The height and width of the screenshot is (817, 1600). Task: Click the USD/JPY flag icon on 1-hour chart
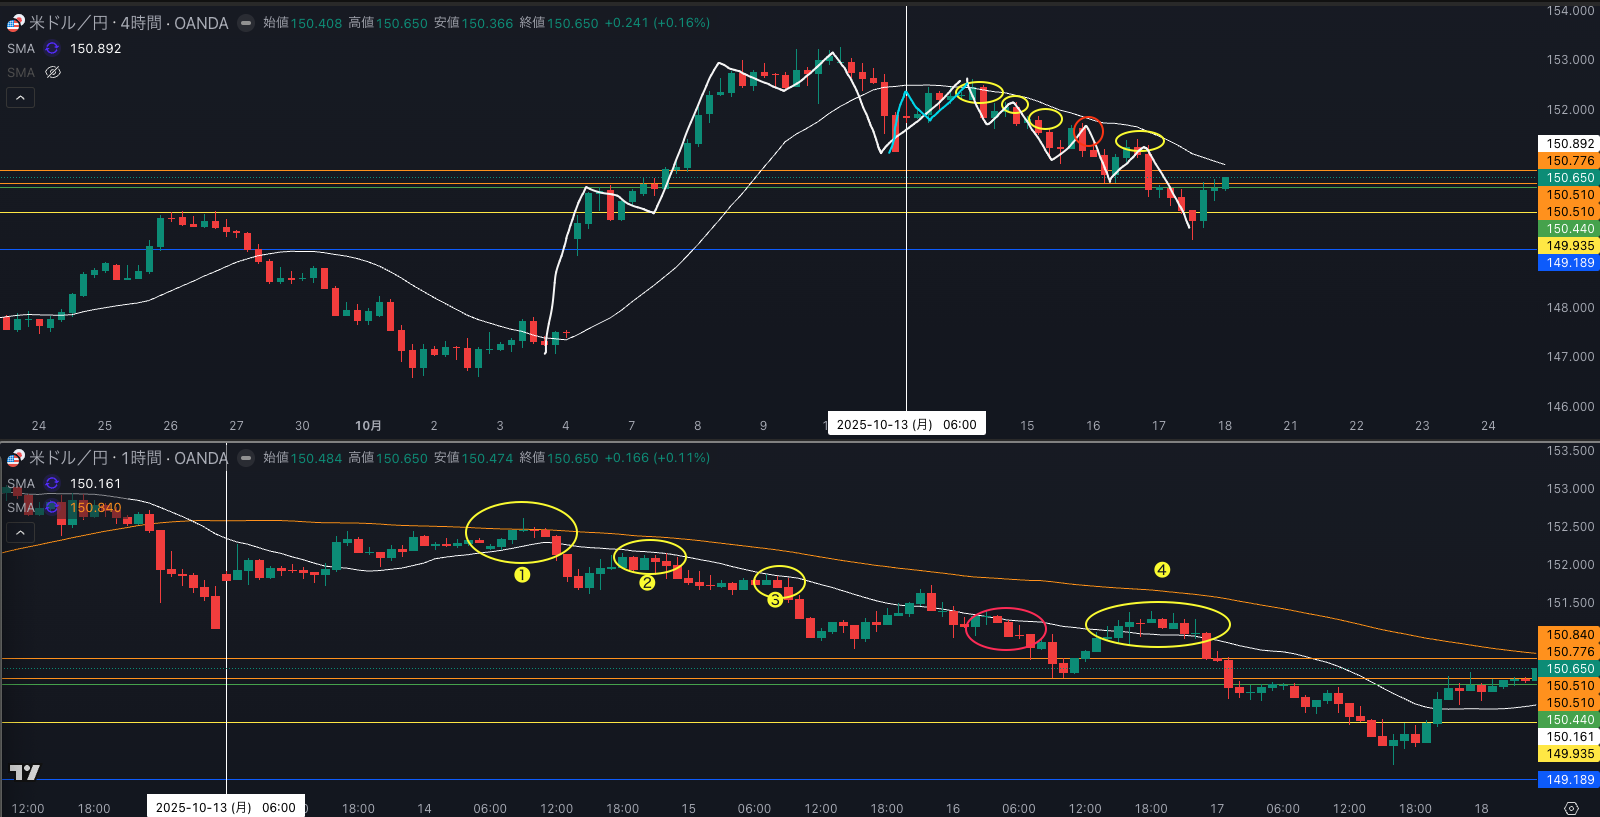pos(15,458)
